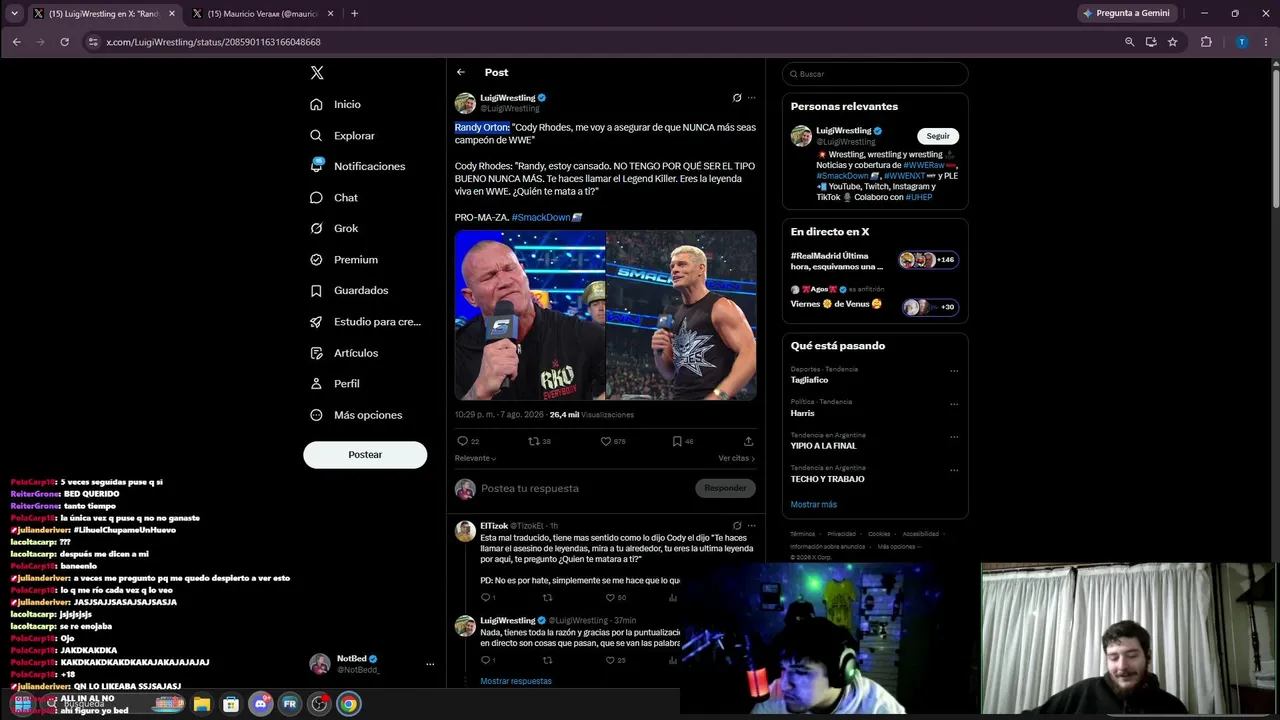
Task: Open Chrome three-dot menu
Action: [x=1264, y=42]
